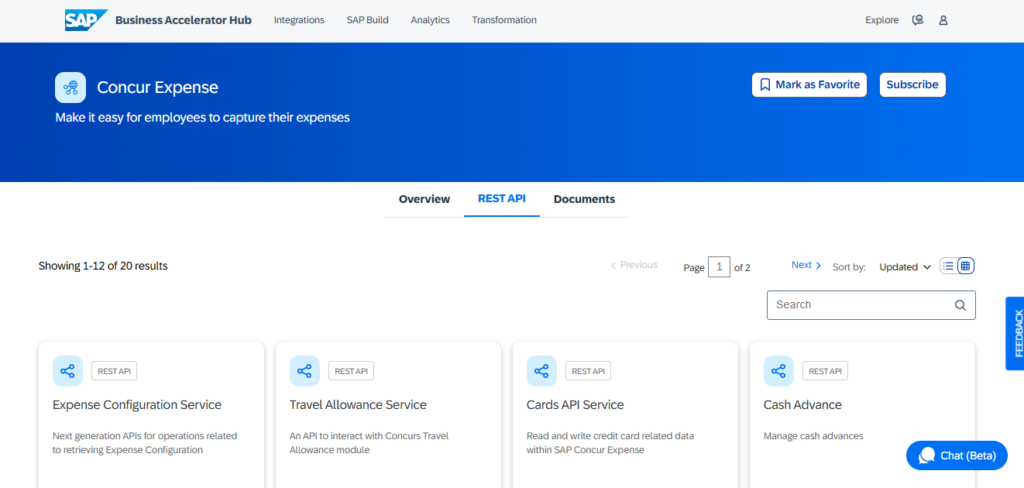Click the SAP logo

tap(86, 20)
